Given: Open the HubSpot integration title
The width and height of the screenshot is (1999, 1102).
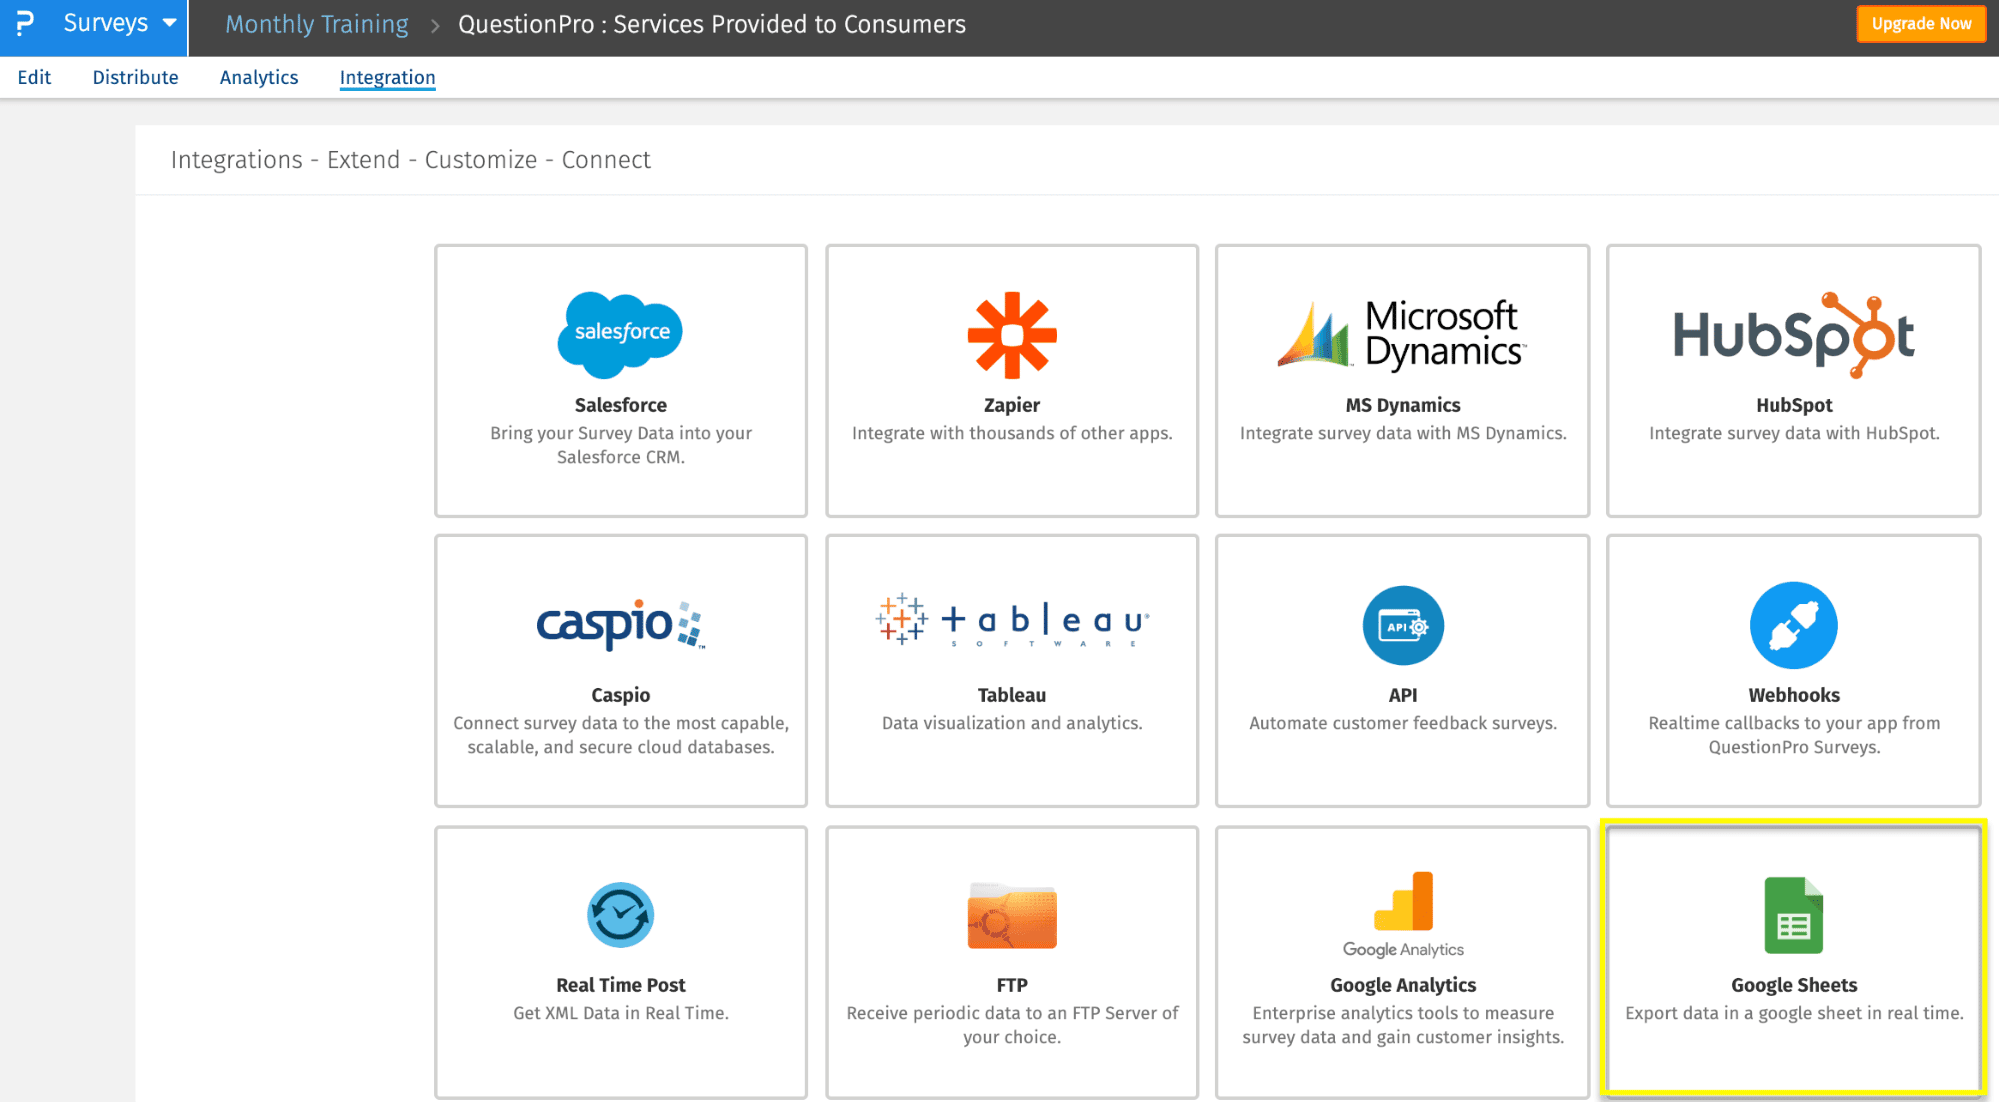Looking at the screenshot, I should 1794,405.
